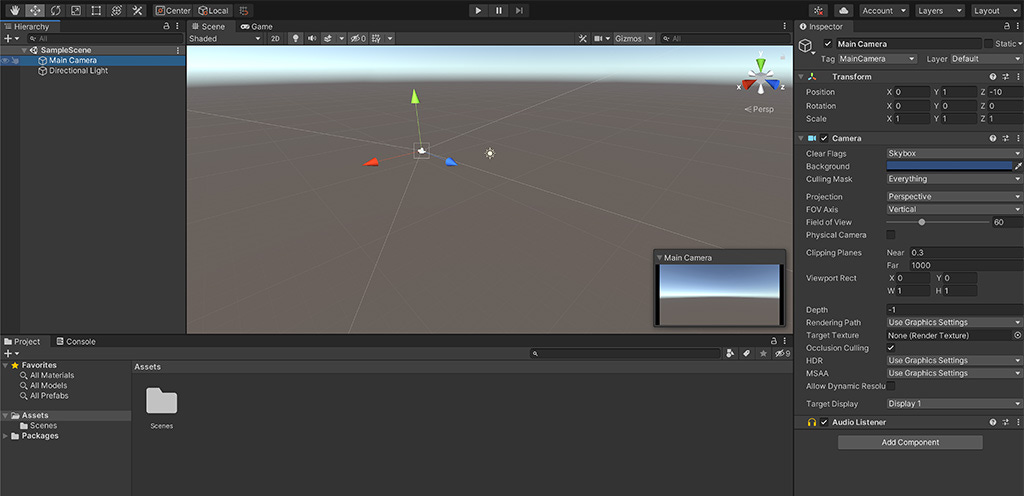Select the Hand tool in toolbar
1024x496 pixels.
[14, 10]
